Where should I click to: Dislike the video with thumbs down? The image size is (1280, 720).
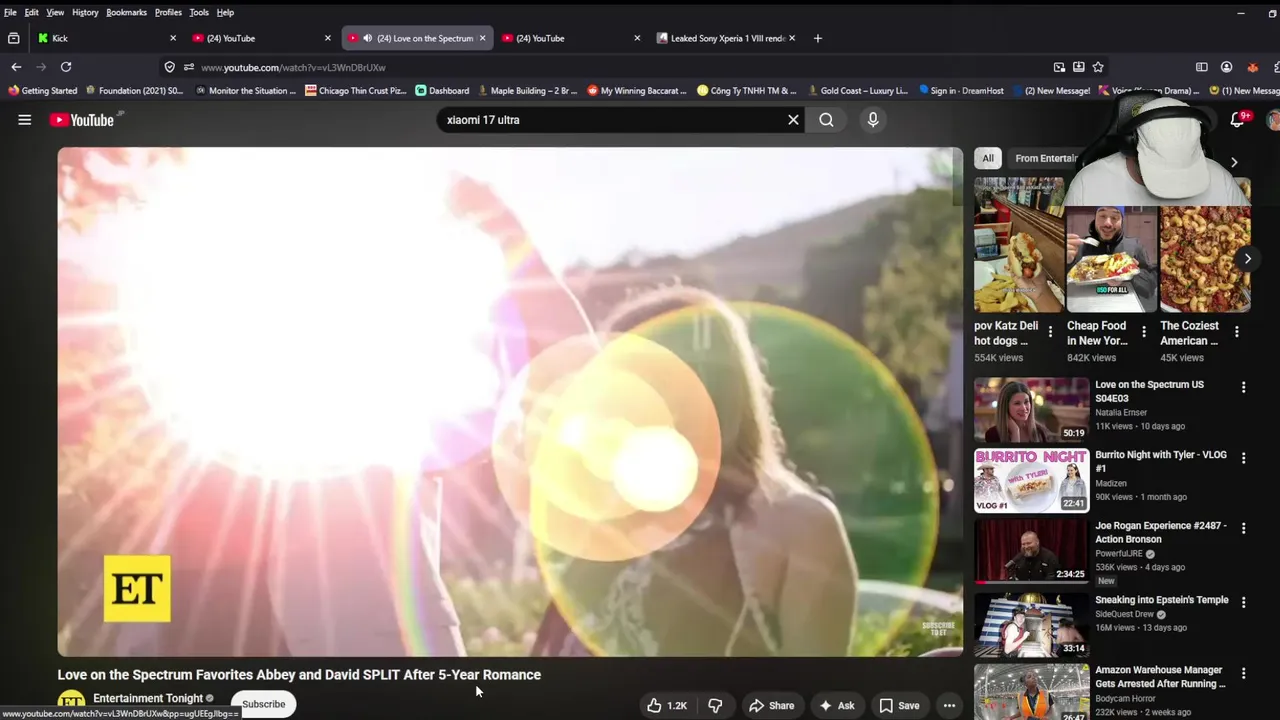[x=715, y=706]
